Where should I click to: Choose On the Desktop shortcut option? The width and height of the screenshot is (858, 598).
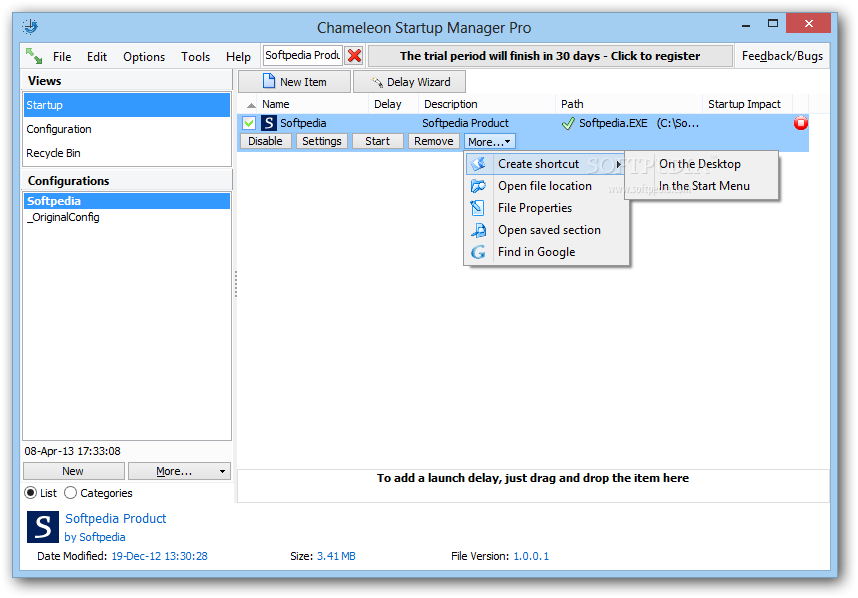(702, 164)
